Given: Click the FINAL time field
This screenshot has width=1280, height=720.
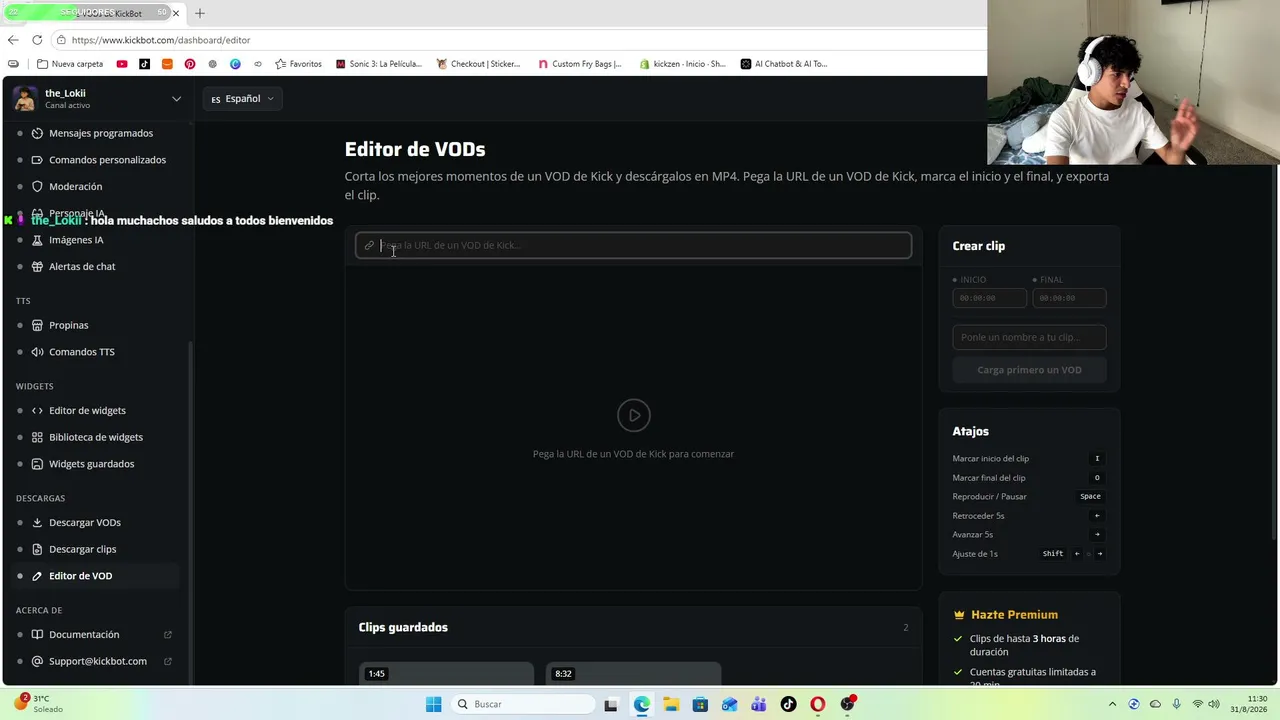Looking at the screenshot, I should tap(1069, 298).
